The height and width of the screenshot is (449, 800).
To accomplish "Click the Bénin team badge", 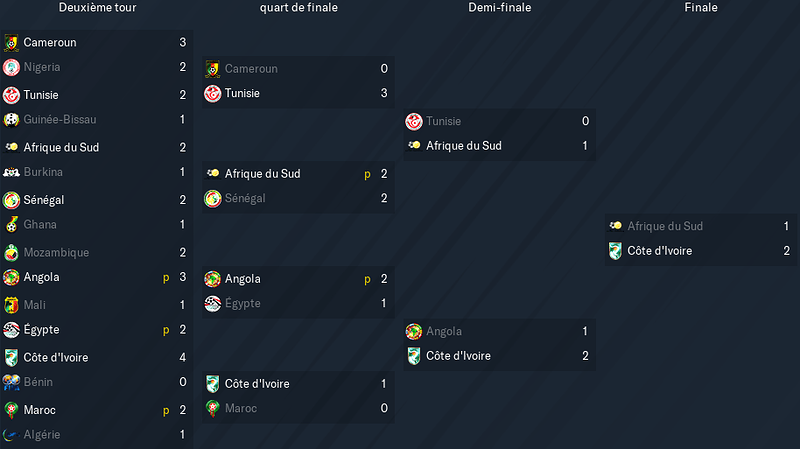I will point(11,382).
